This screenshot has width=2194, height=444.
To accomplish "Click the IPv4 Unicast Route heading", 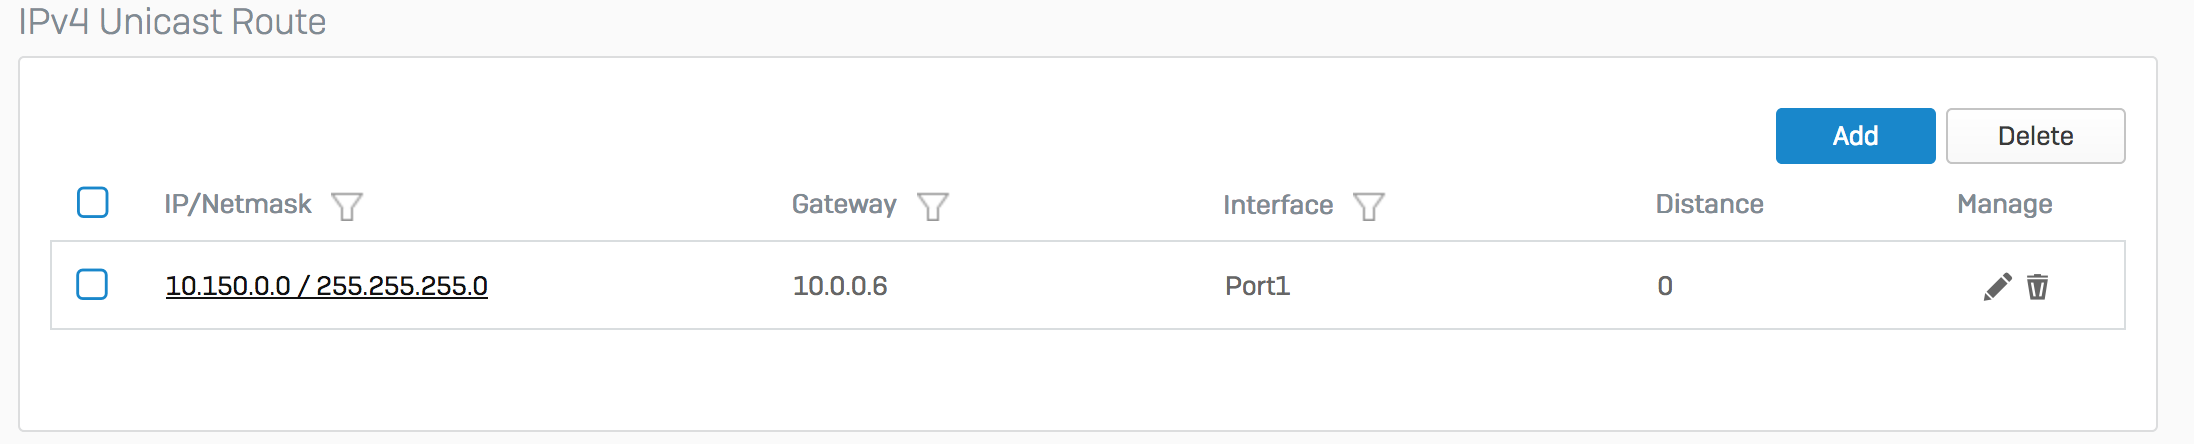I will click(x=172, y=21).
